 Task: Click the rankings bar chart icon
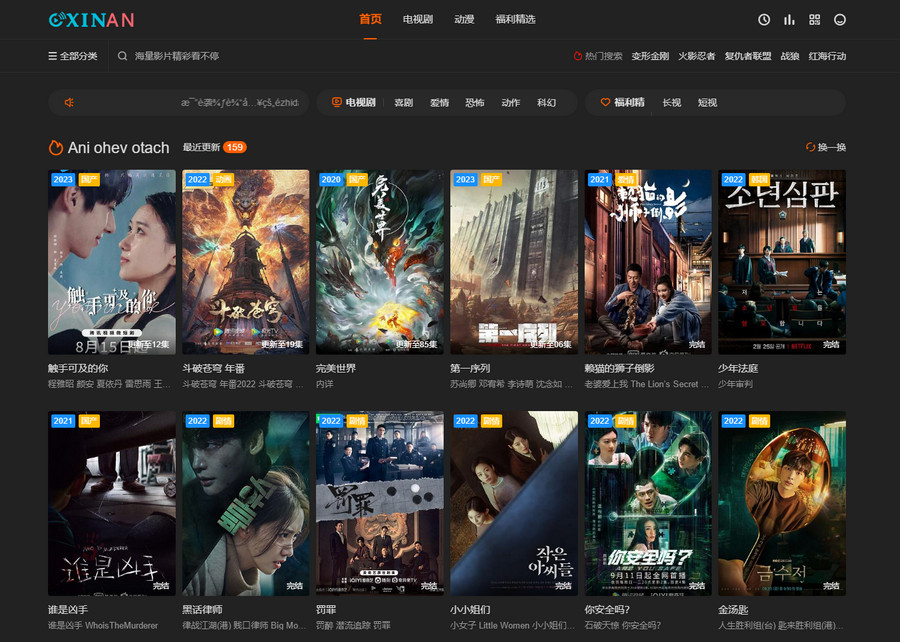[789, 19]
